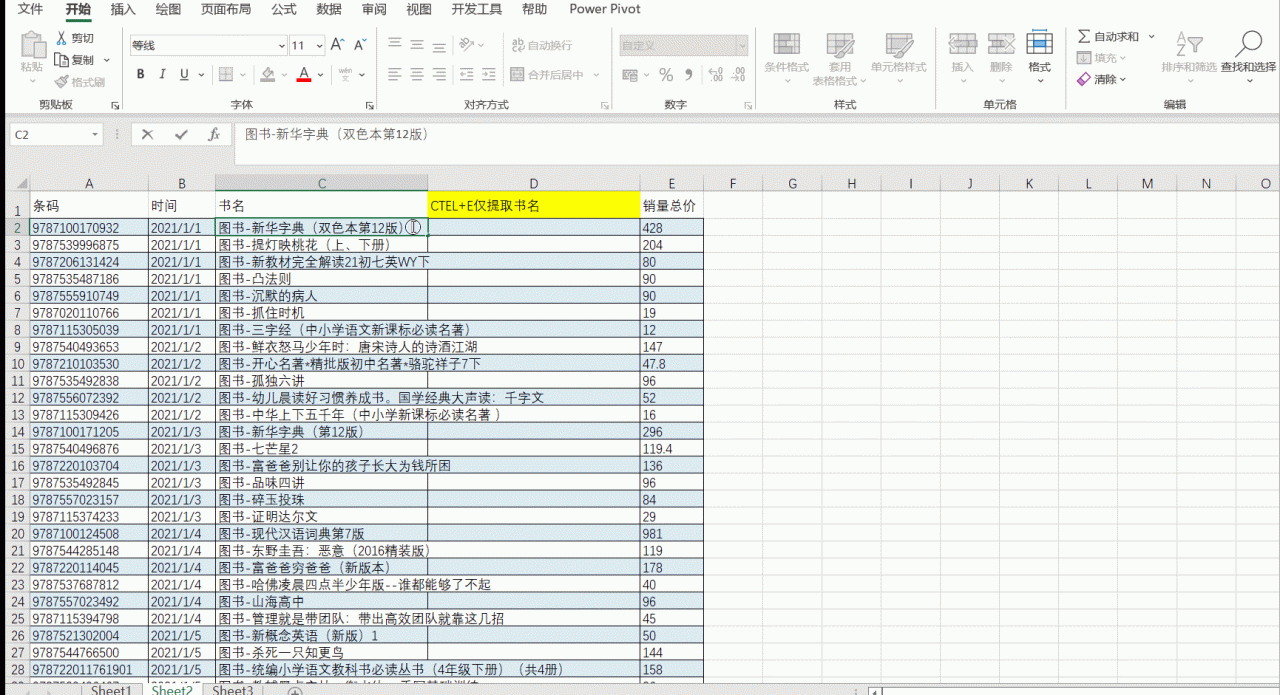The height and width of the screenshot is (695, 1280).
Task: Click the red font color swatch
Action: (304, 75)
